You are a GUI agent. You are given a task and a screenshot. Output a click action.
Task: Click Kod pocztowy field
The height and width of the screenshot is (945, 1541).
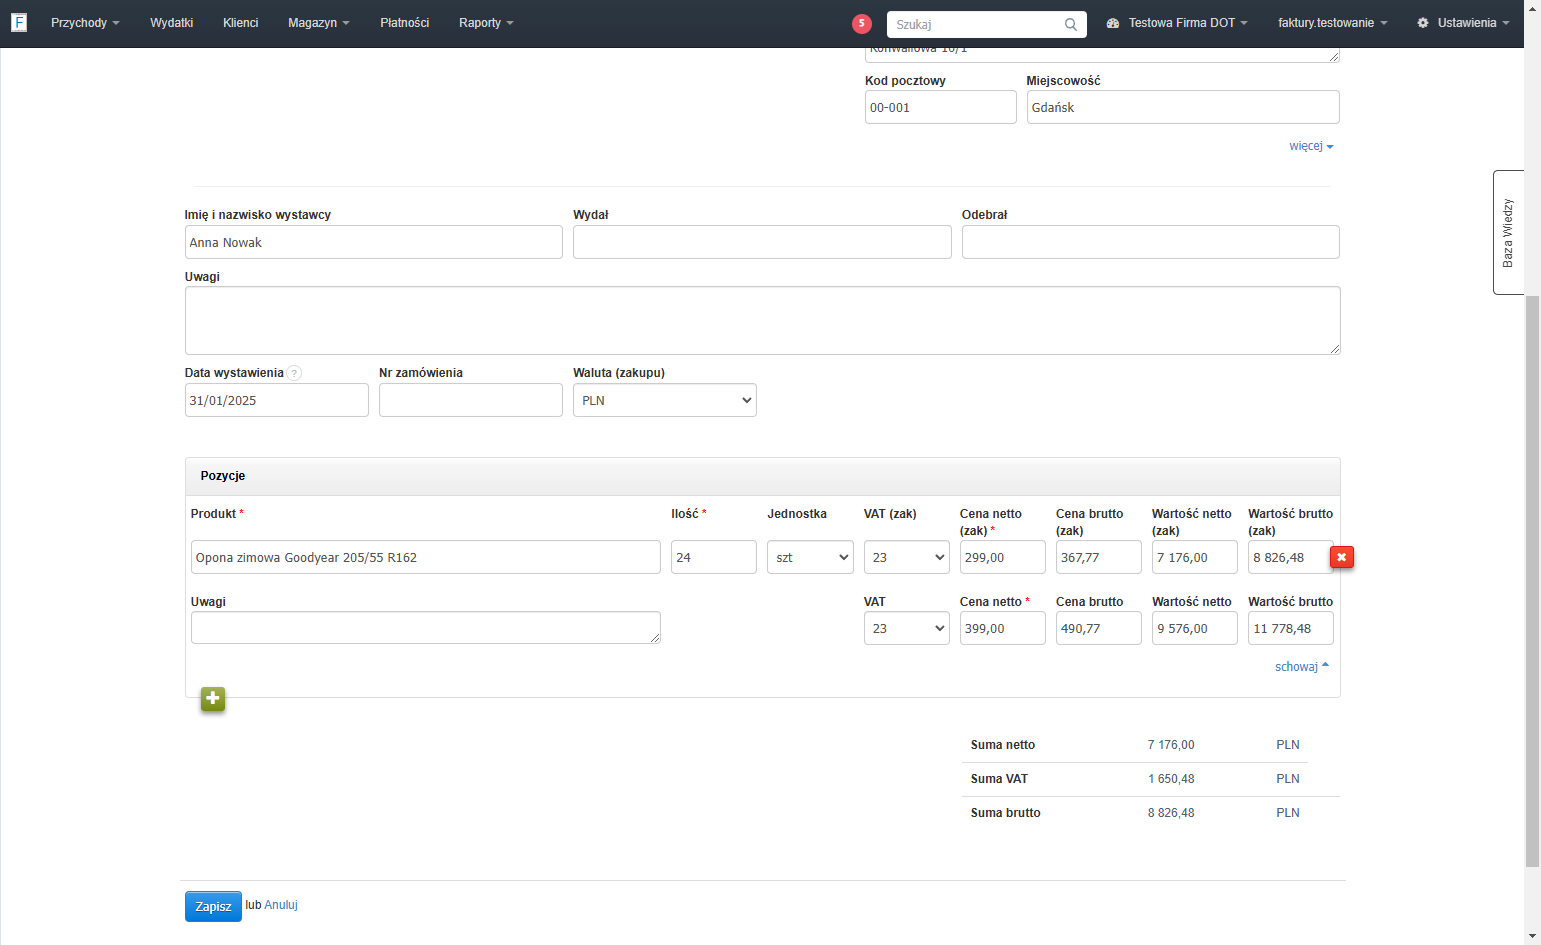[940, 107]
